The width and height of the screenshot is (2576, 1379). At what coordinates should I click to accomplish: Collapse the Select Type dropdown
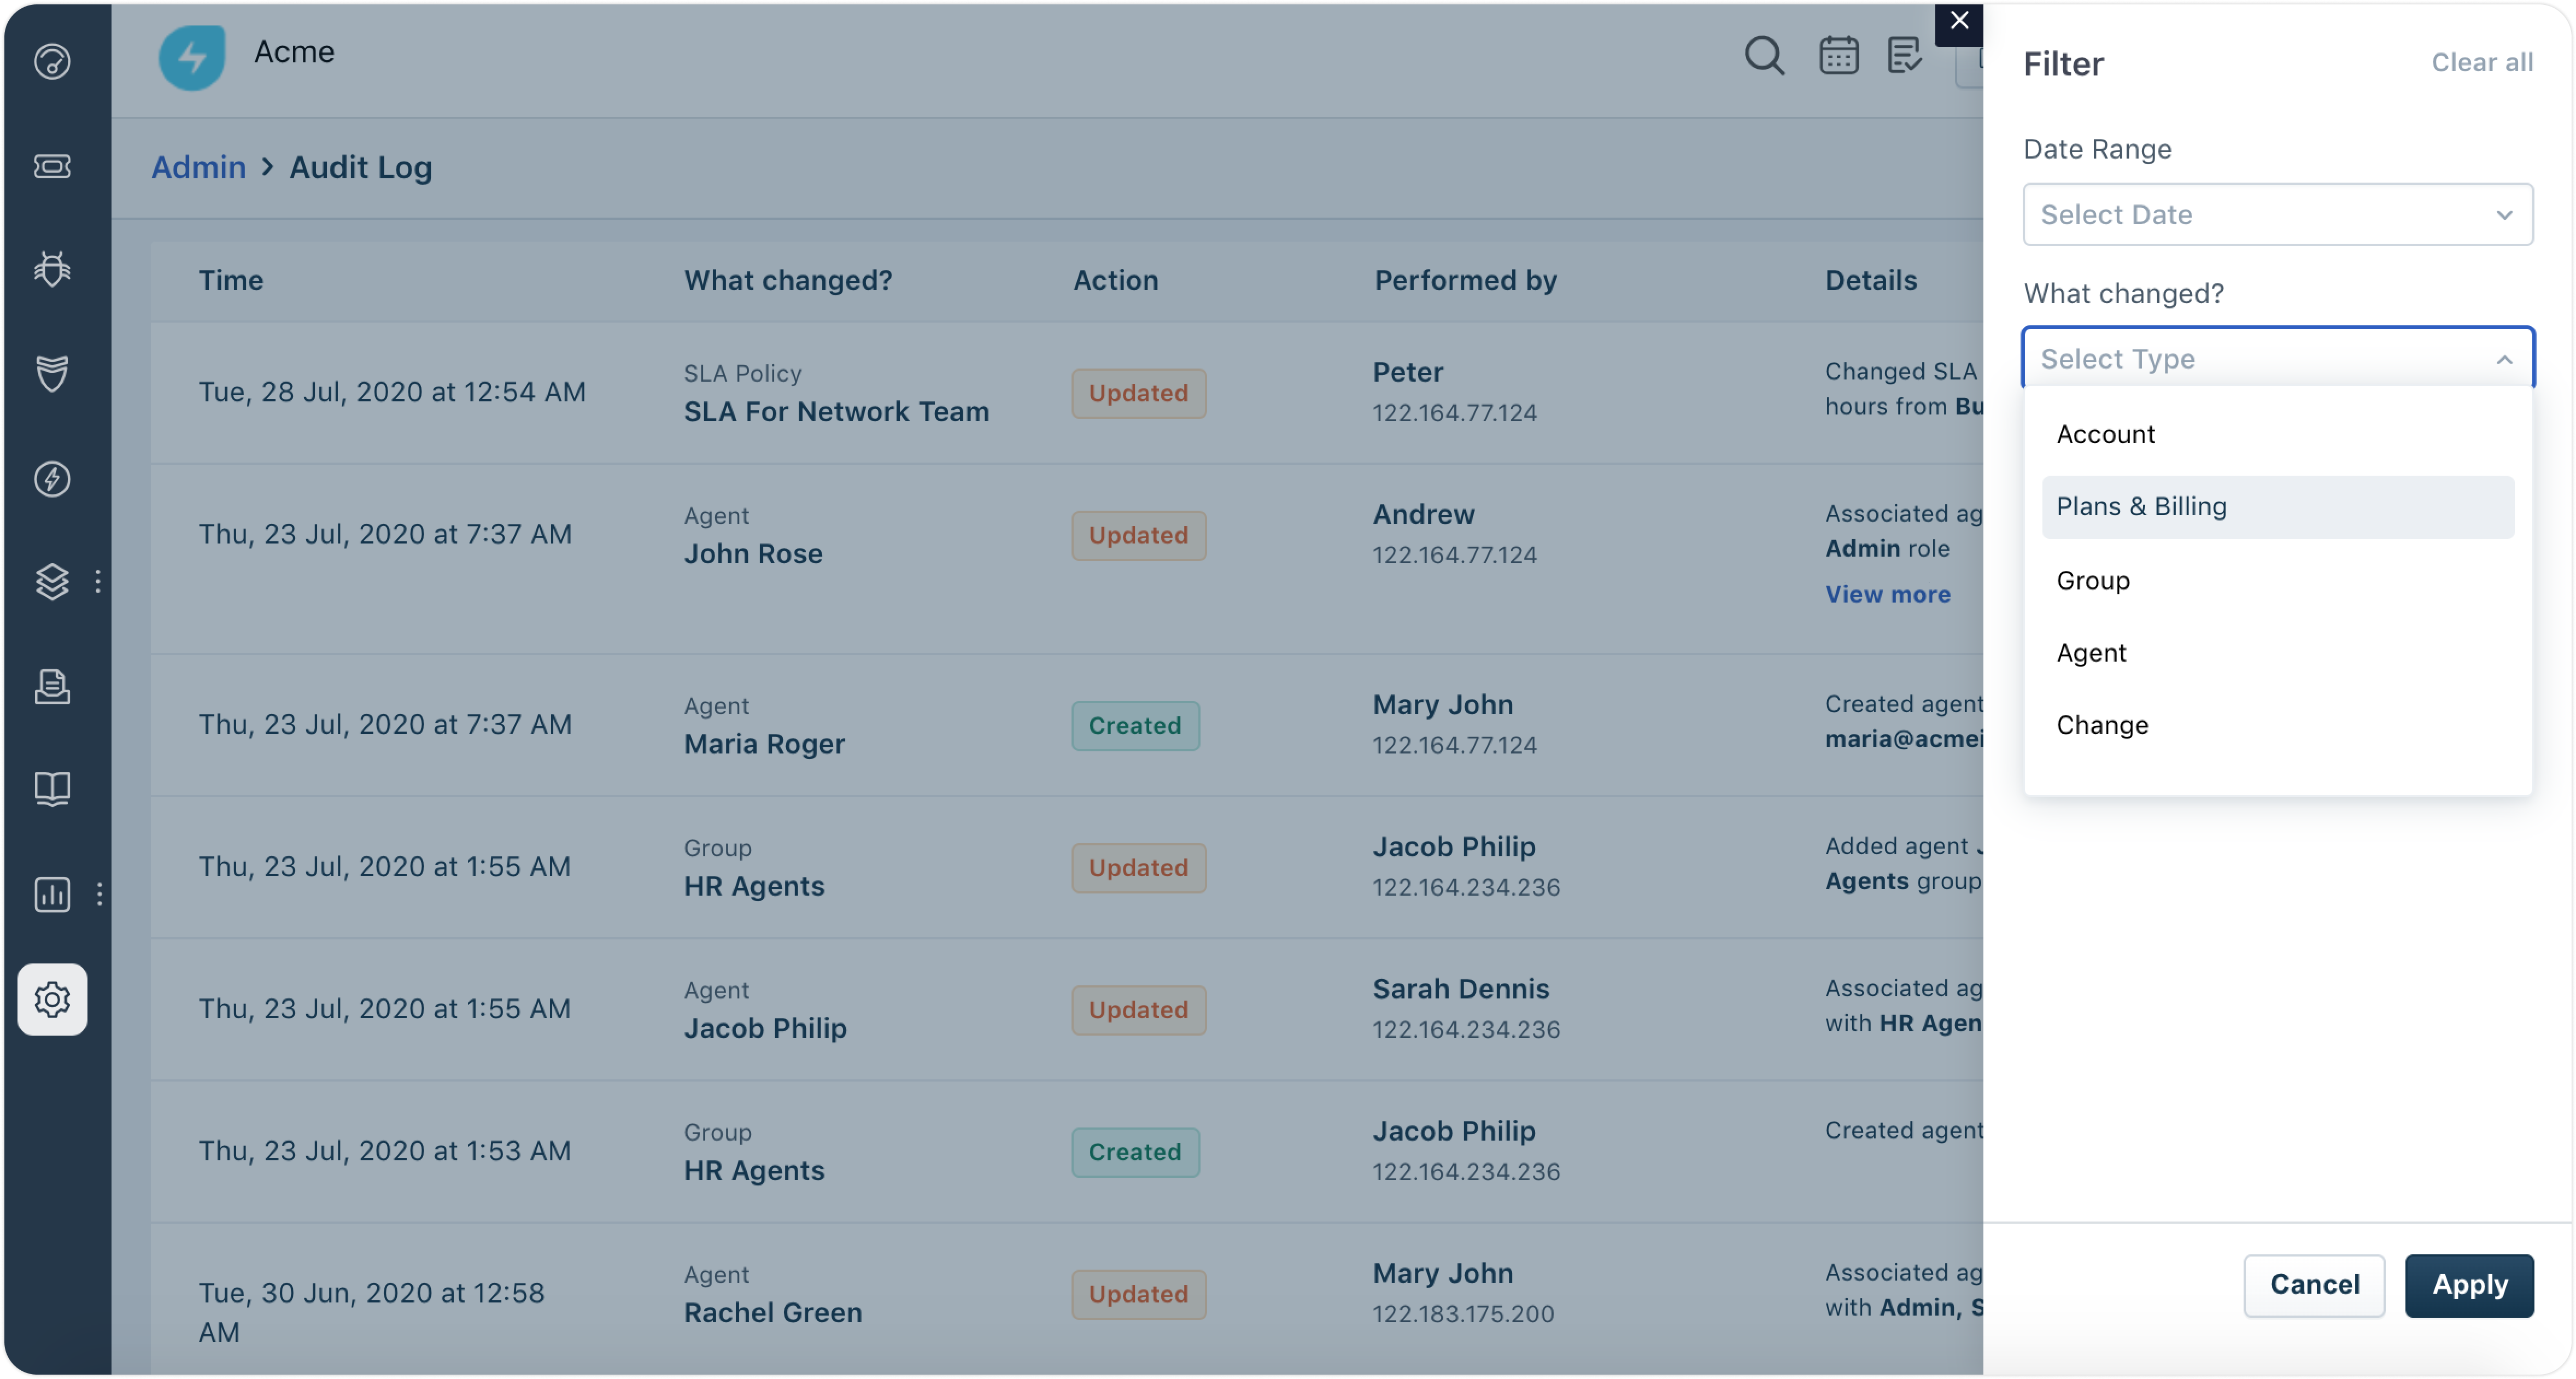[x=2503, y=359]
